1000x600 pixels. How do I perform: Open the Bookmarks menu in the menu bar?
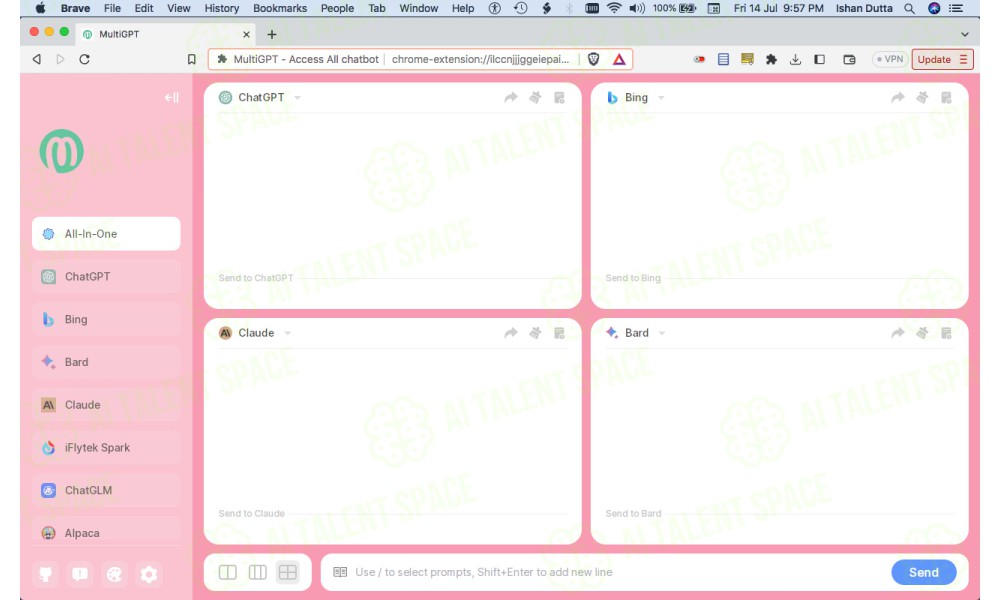pyautogui.click(x=280, y=8)
